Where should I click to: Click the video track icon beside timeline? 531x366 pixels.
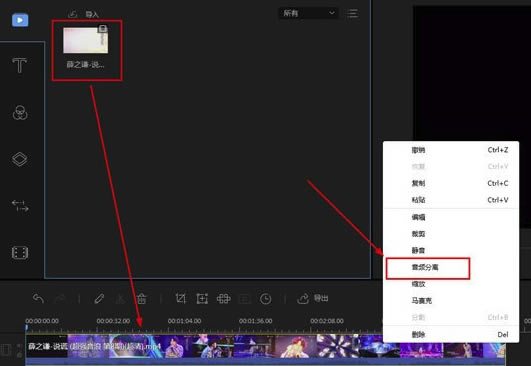(x=6, y=350)
